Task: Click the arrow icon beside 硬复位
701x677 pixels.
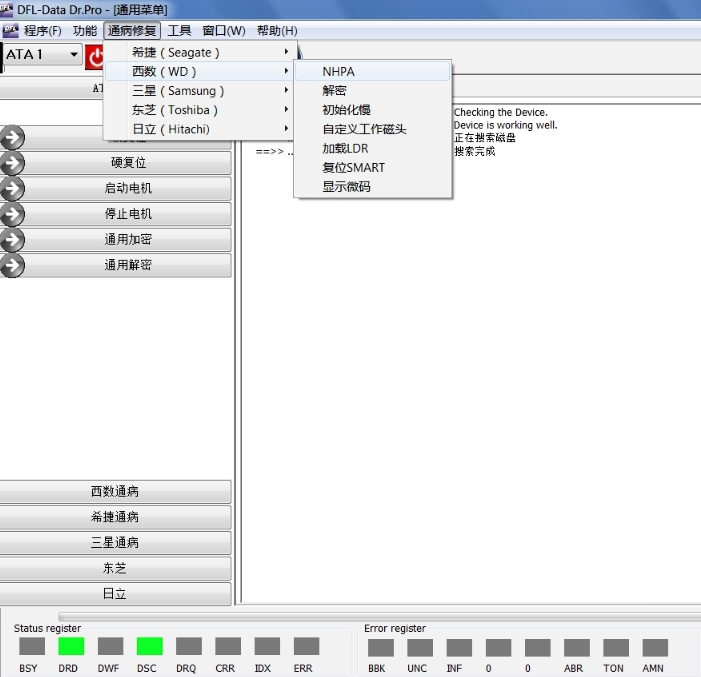Action: point(12,163)
